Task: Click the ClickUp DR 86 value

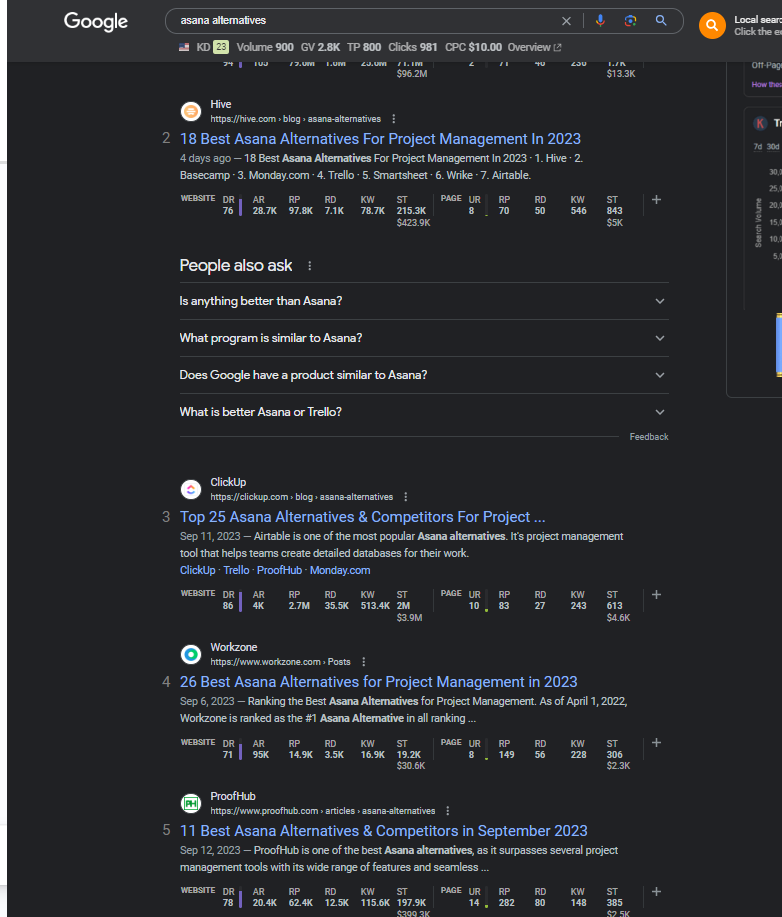Action: pyautogui.click(x=228, y=606)
